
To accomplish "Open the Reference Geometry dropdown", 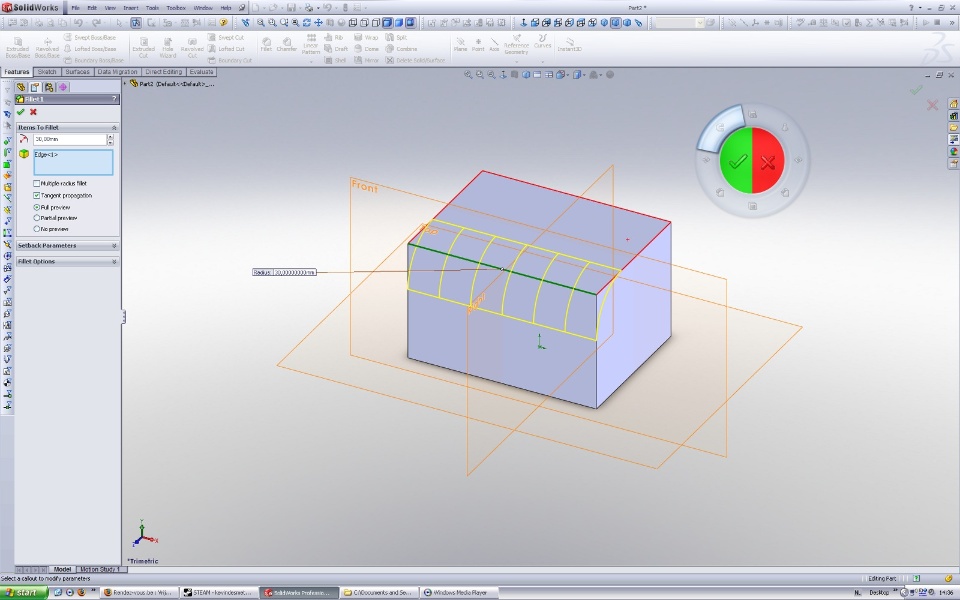I will 516,61.
